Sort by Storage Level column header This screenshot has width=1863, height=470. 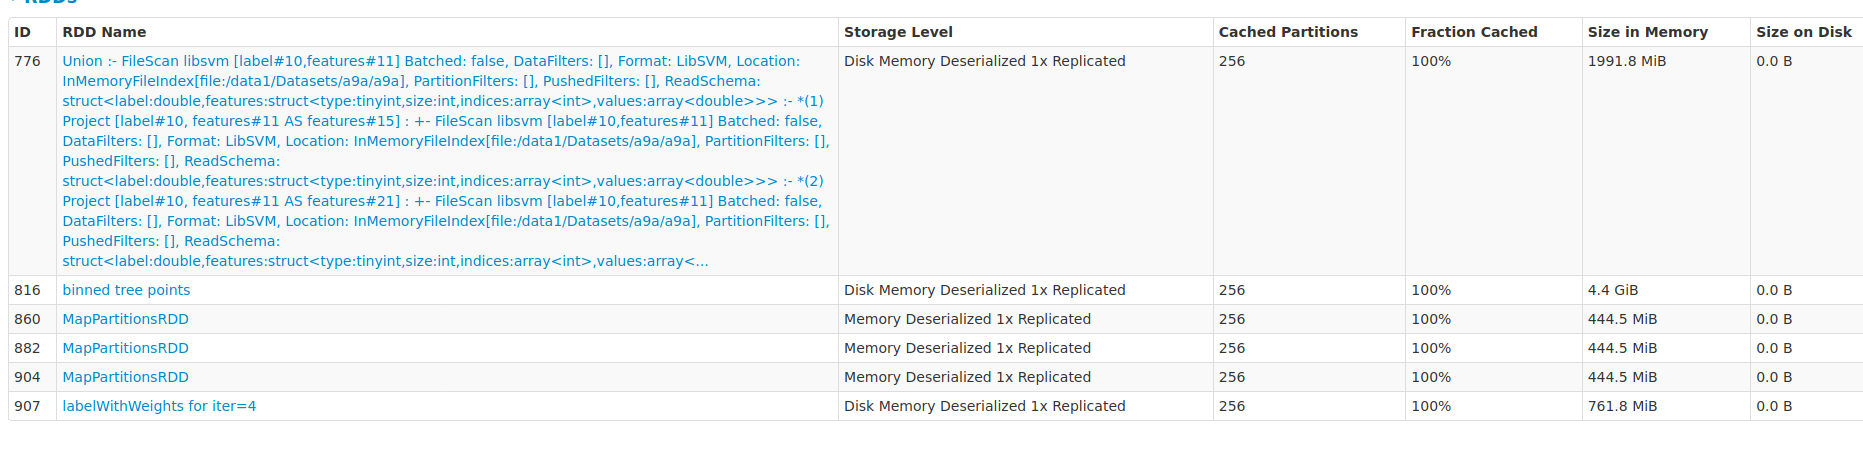tap(898, 32)
